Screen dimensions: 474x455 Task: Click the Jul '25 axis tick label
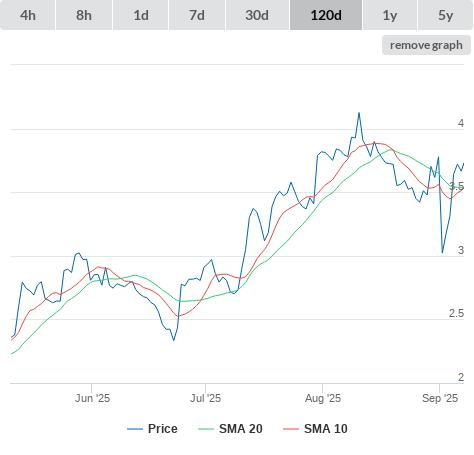point(205,398)
